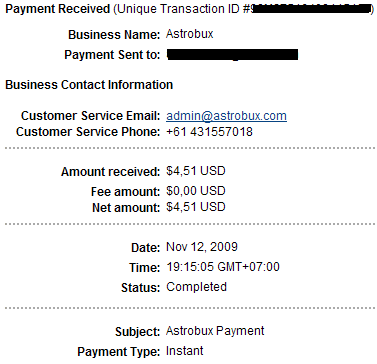Select the Net amount $4,51 USD value

coord(196,207)
